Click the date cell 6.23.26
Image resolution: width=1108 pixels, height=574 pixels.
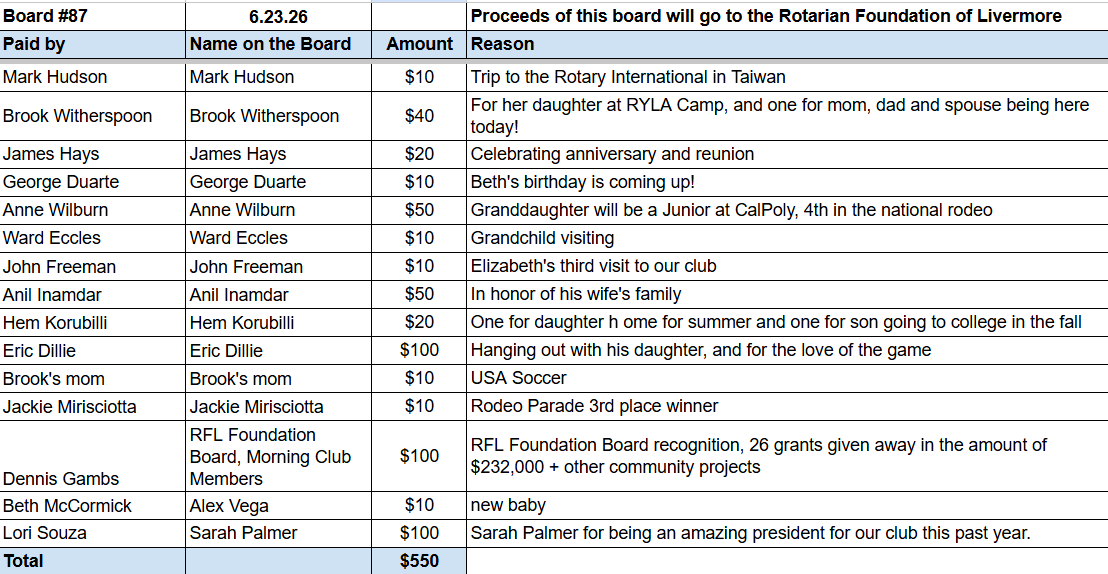coord(278,16)
